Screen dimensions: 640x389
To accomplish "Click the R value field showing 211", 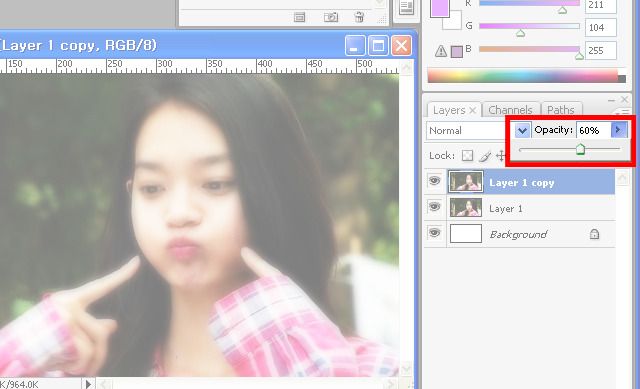I will pyautogui.click(x=600, y=5).
